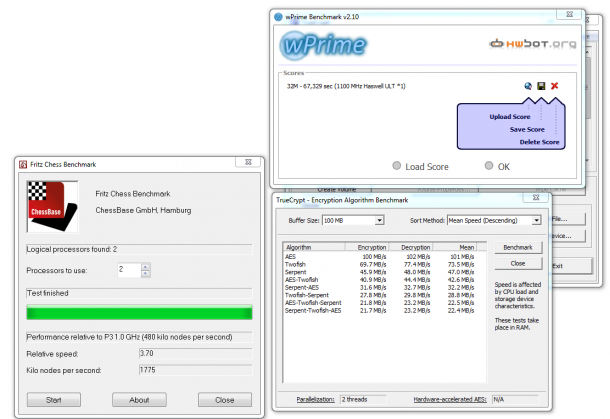Click the red delete score X icon
This screenshot has width=610, height=419.
555,86
